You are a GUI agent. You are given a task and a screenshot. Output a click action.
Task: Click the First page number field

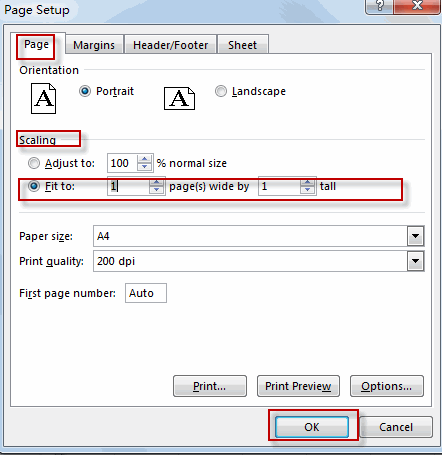[146, 293]
